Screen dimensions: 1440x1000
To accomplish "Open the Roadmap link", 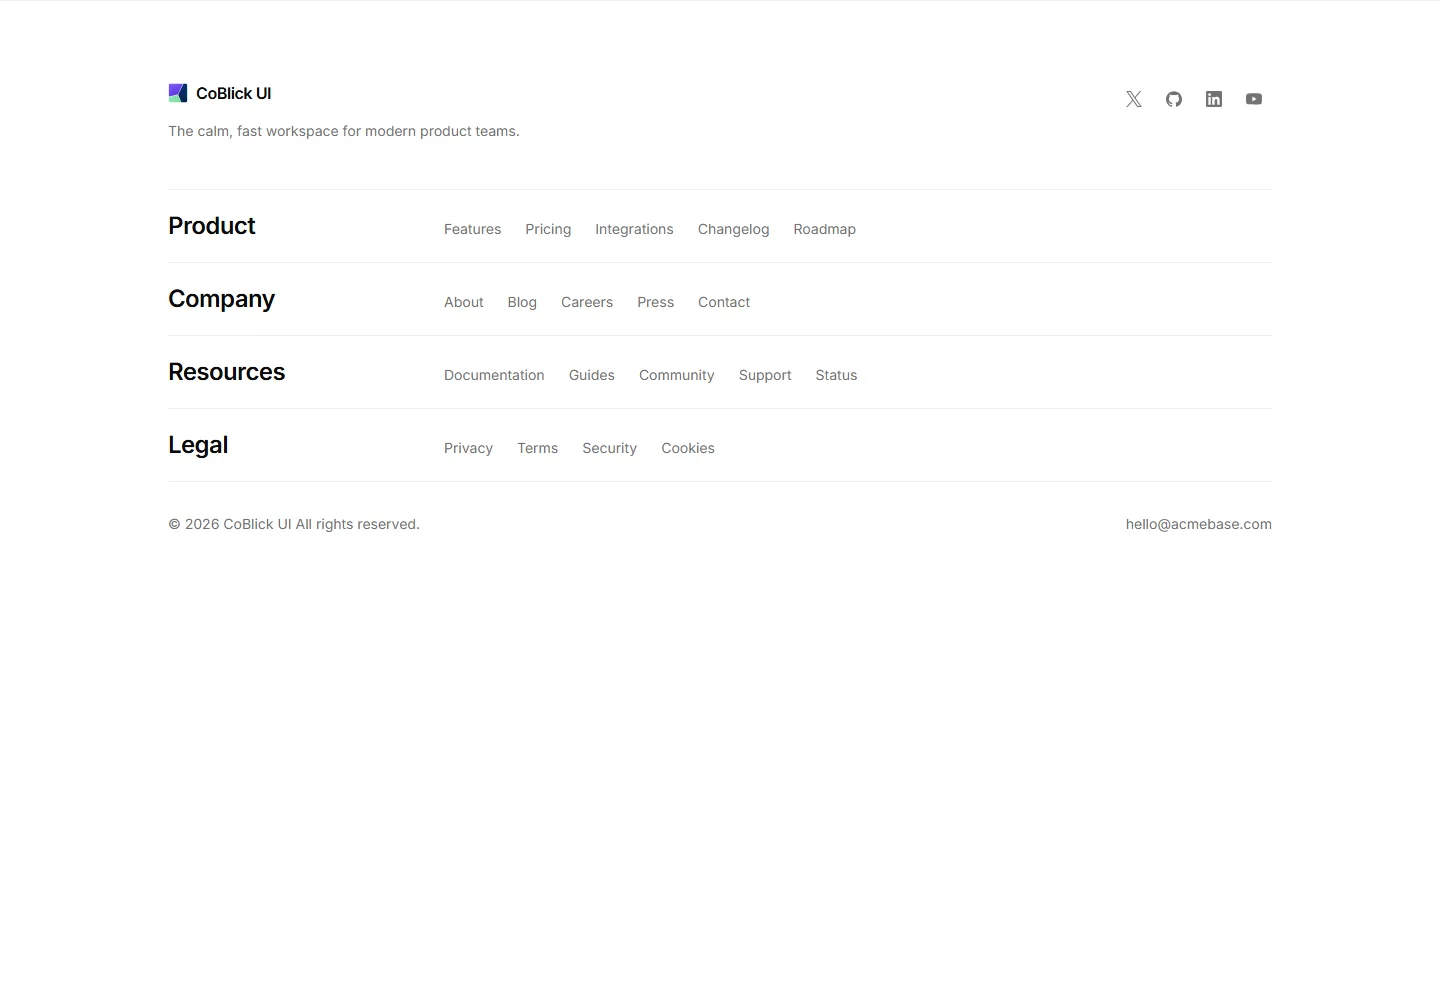I will pos(824,229).
